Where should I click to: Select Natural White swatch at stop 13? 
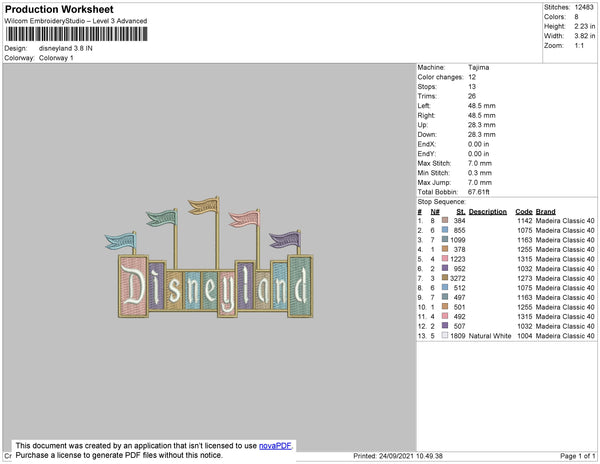(445, 335)
